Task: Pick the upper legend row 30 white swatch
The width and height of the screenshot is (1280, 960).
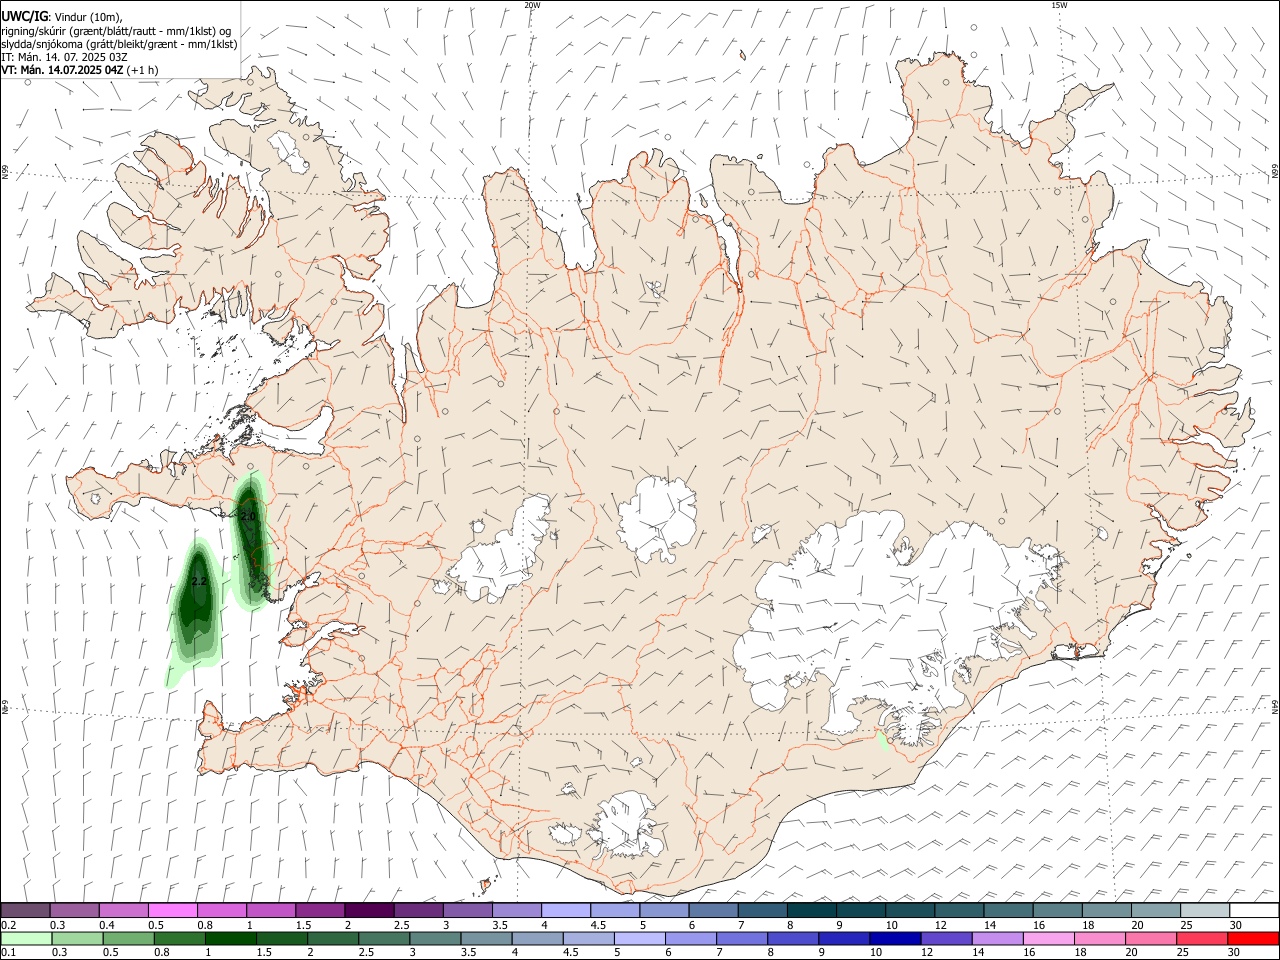Action: (1254, 910)
